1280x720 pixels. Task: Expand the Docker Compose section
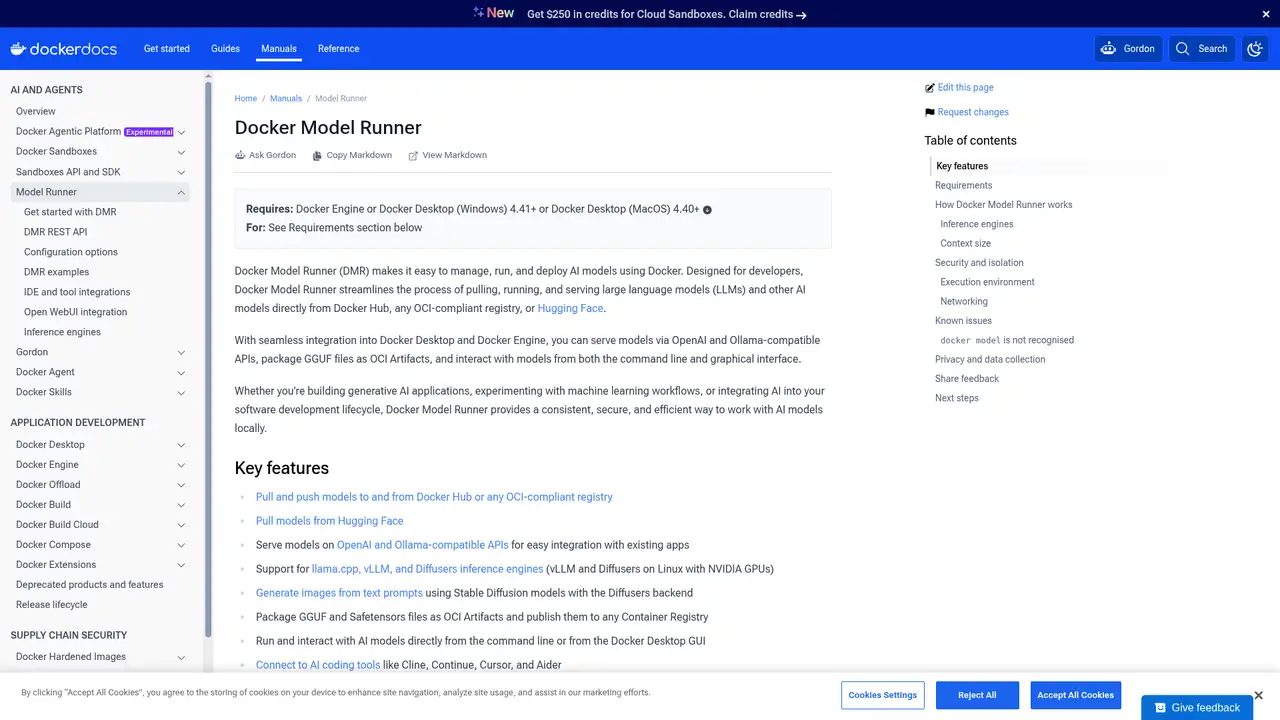pos(181,545)
